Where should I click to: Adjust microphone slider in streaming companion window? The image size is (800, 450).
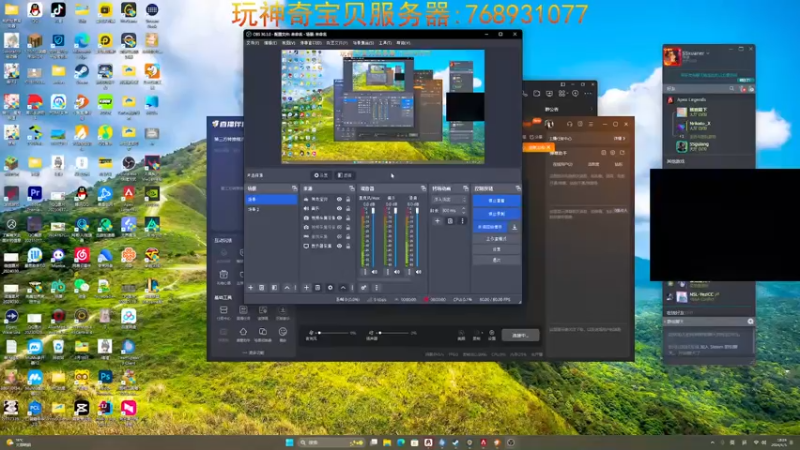[333, 333]
